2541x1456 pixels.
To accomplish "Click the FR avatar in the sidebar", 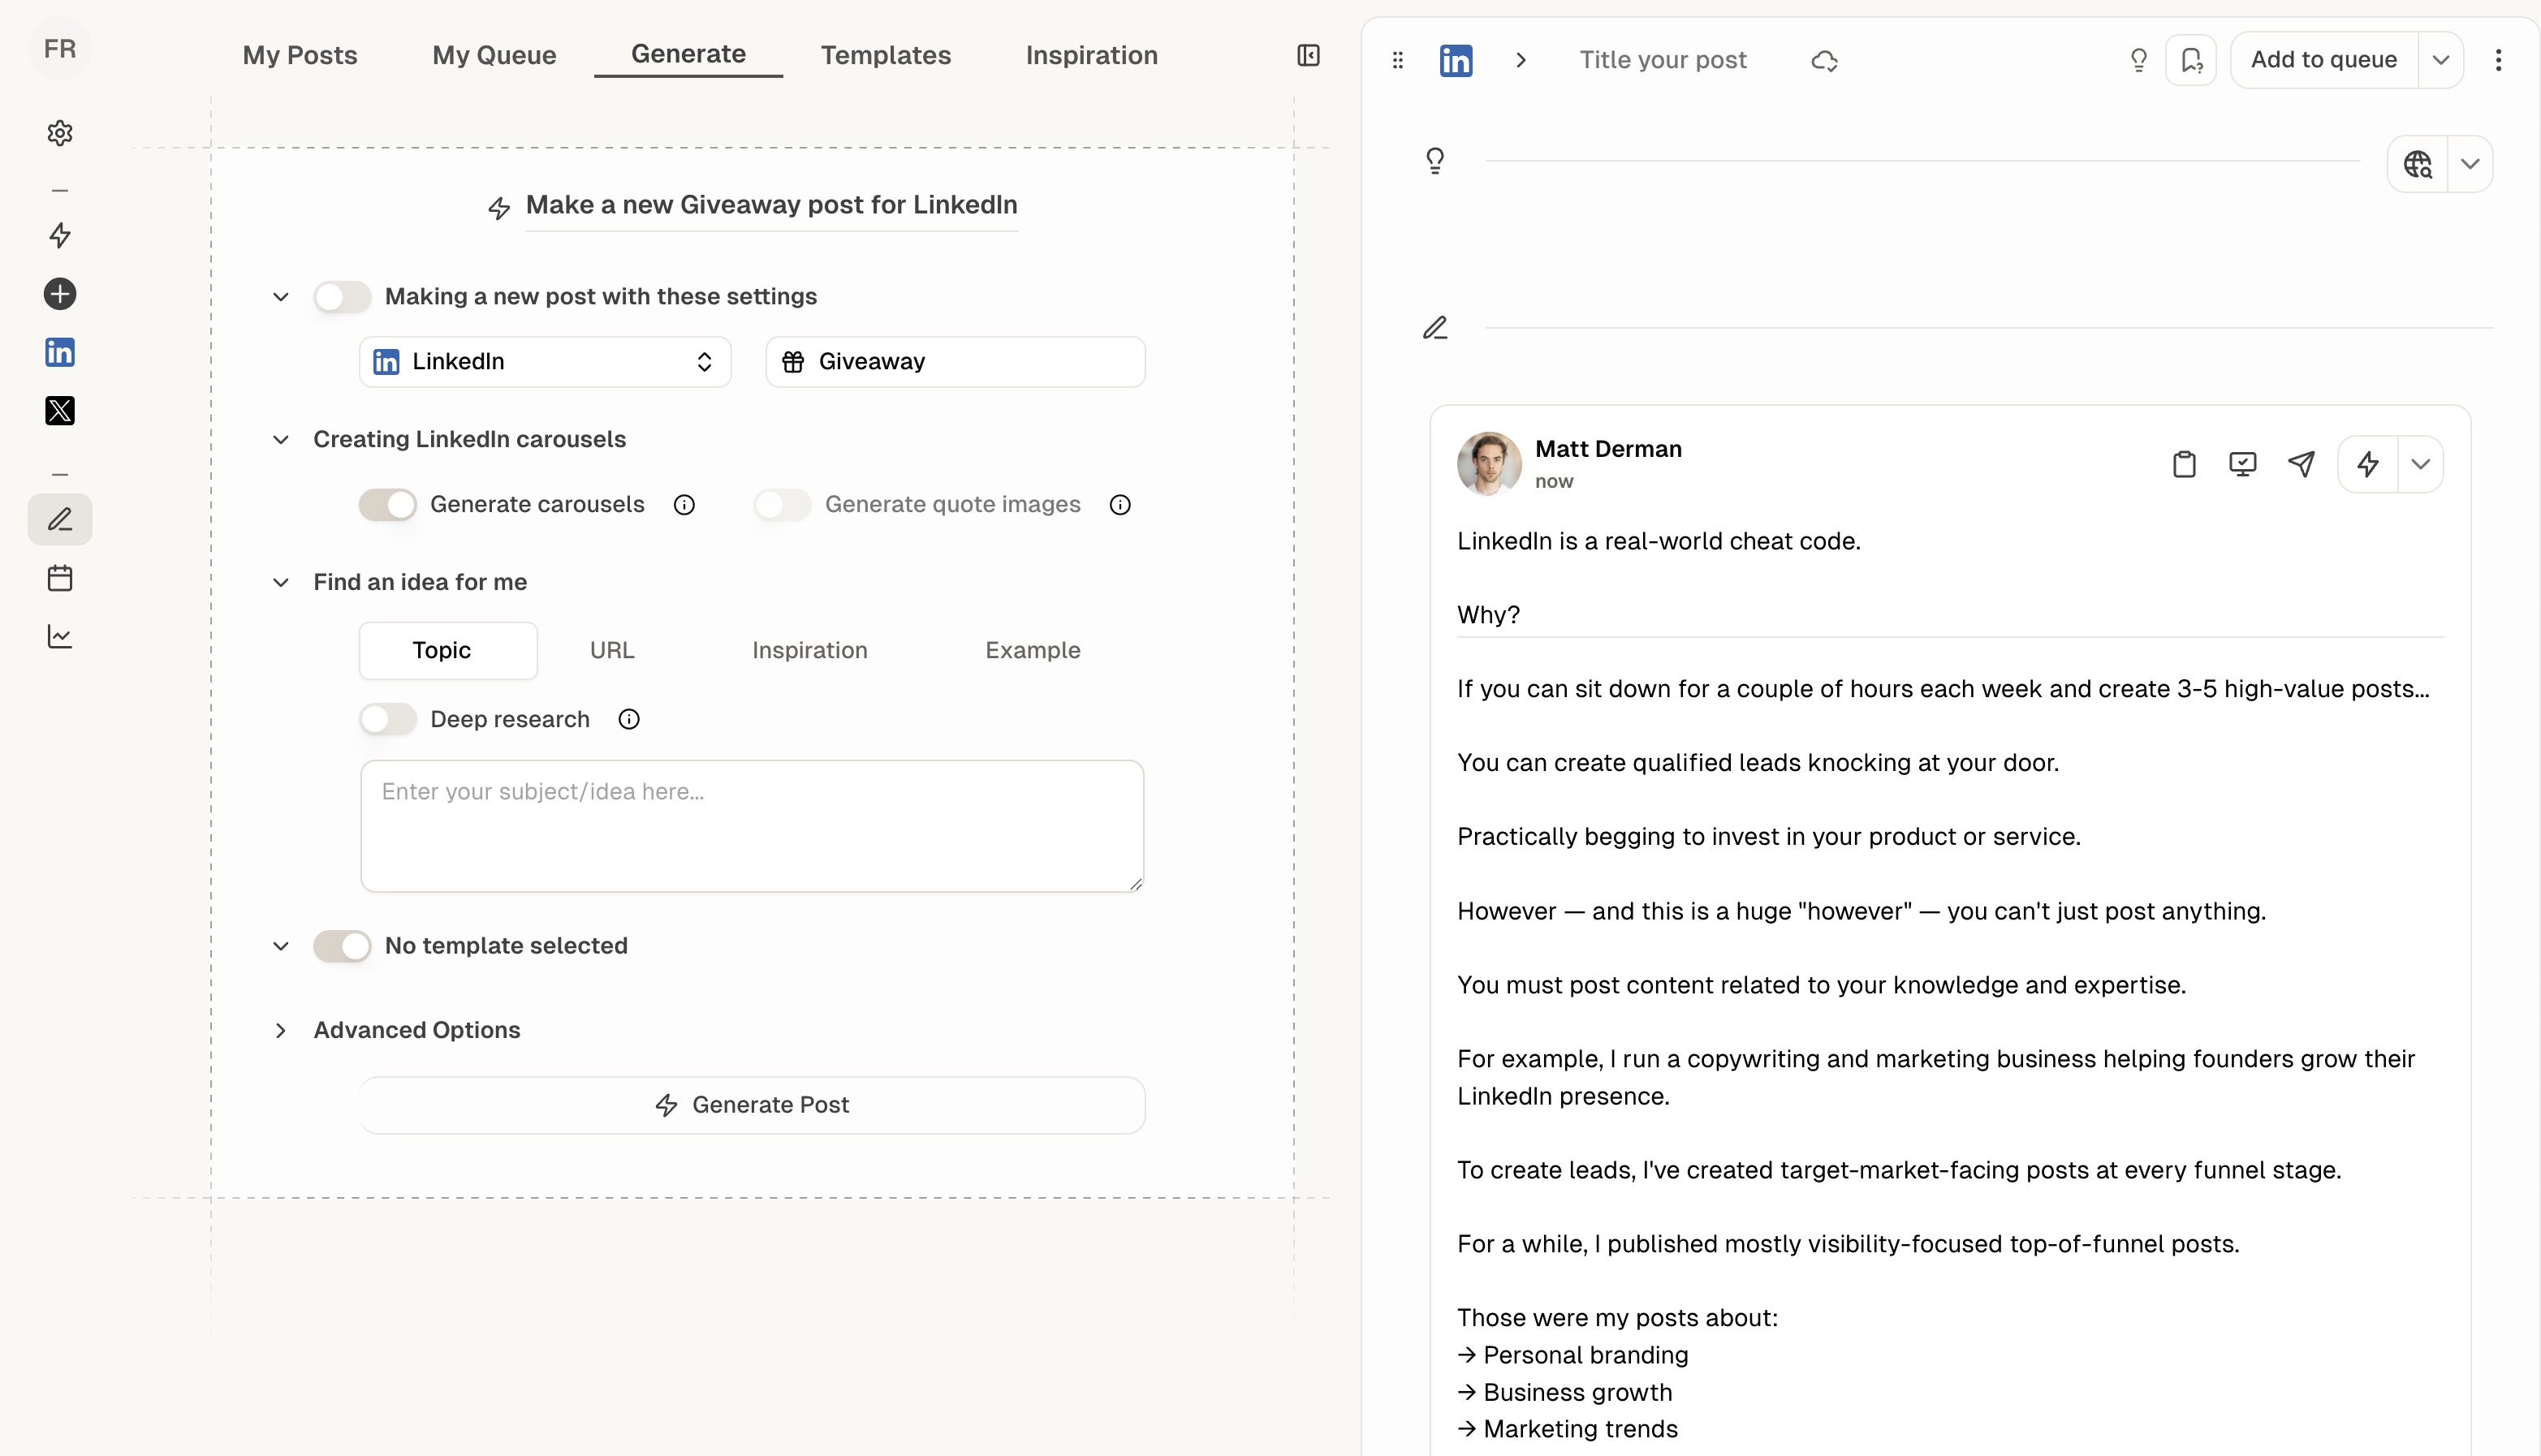I will click(60, 49).
